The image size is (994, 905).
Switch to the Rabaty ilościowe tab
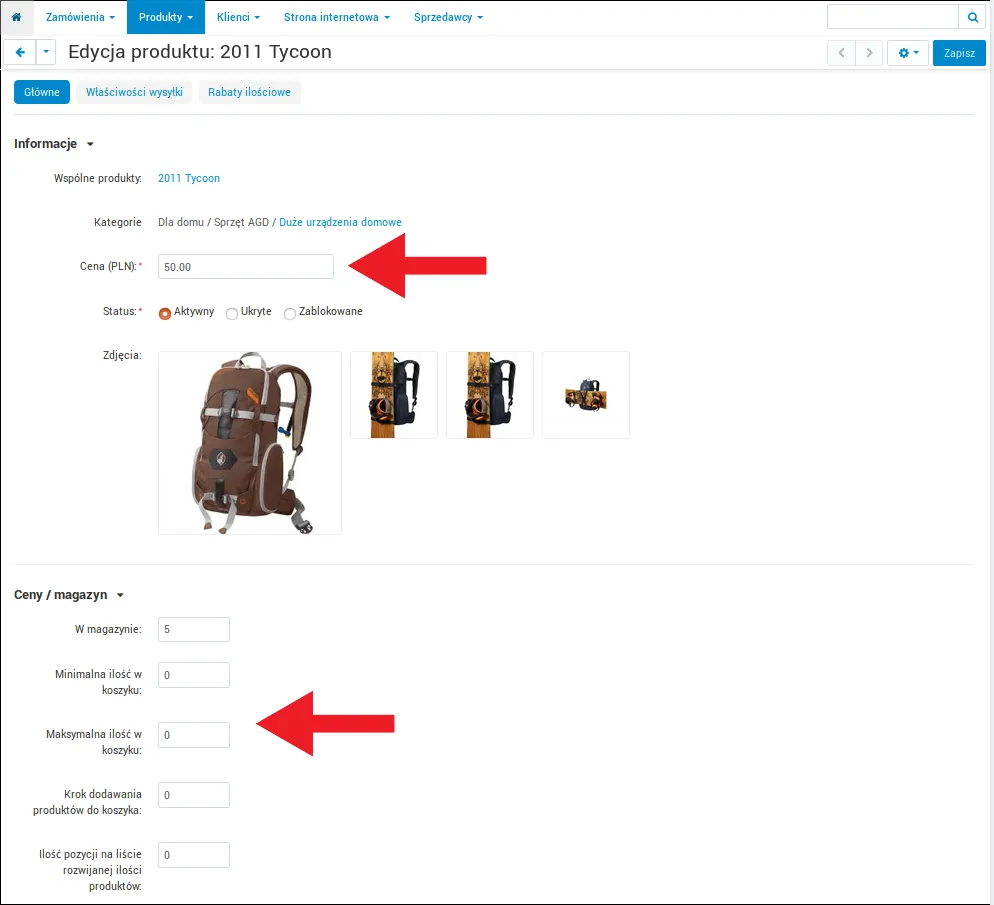[249, 92]
